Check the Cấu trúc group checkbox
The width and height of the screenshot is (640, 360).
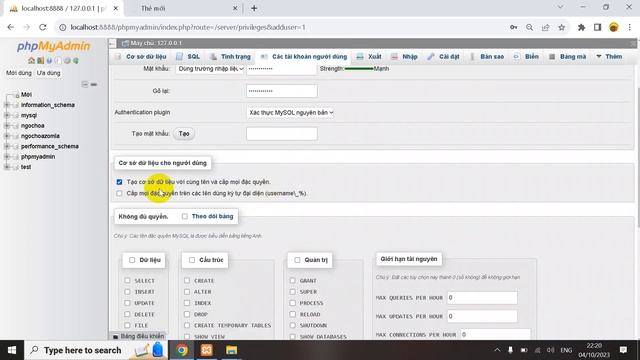(192, 260)
